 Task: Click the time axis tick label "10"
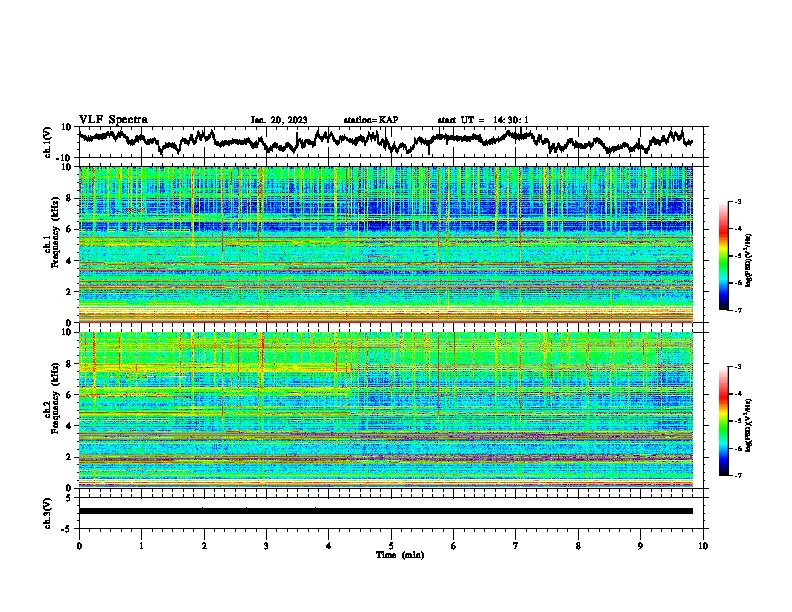point(703,546)
